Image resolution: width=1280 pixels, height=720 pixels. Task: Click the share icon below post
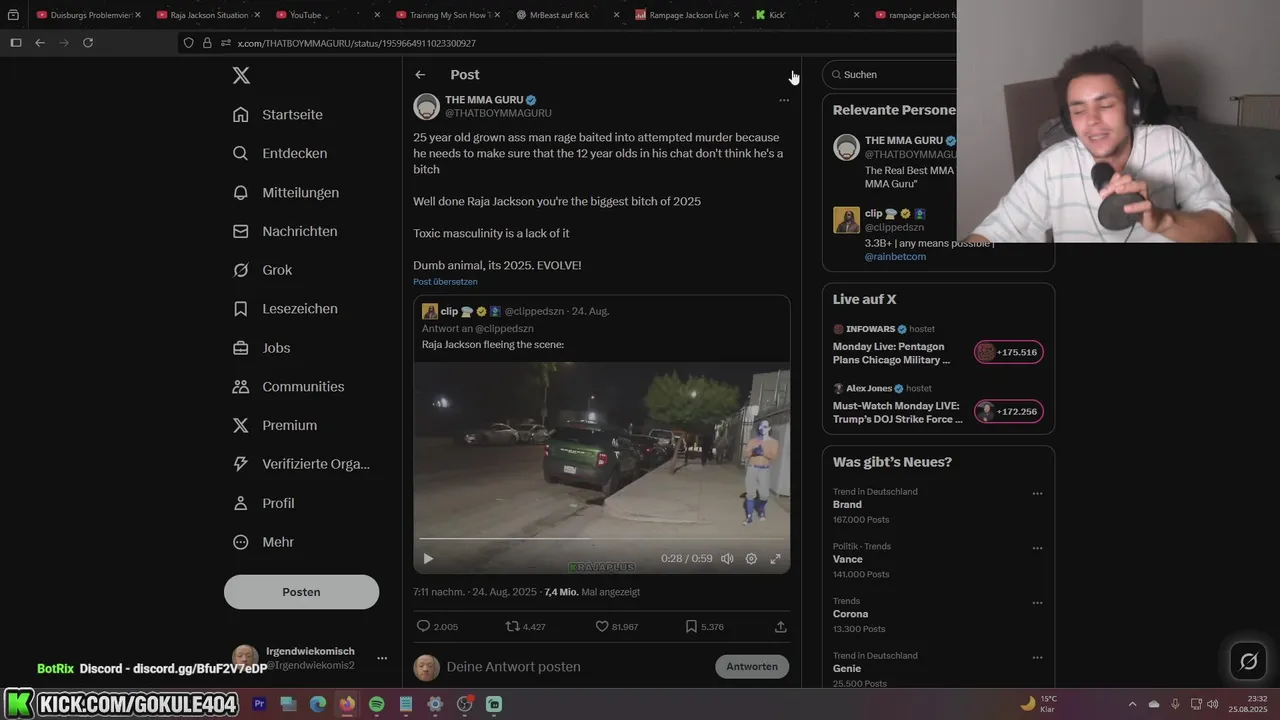[x=781, y=627]
